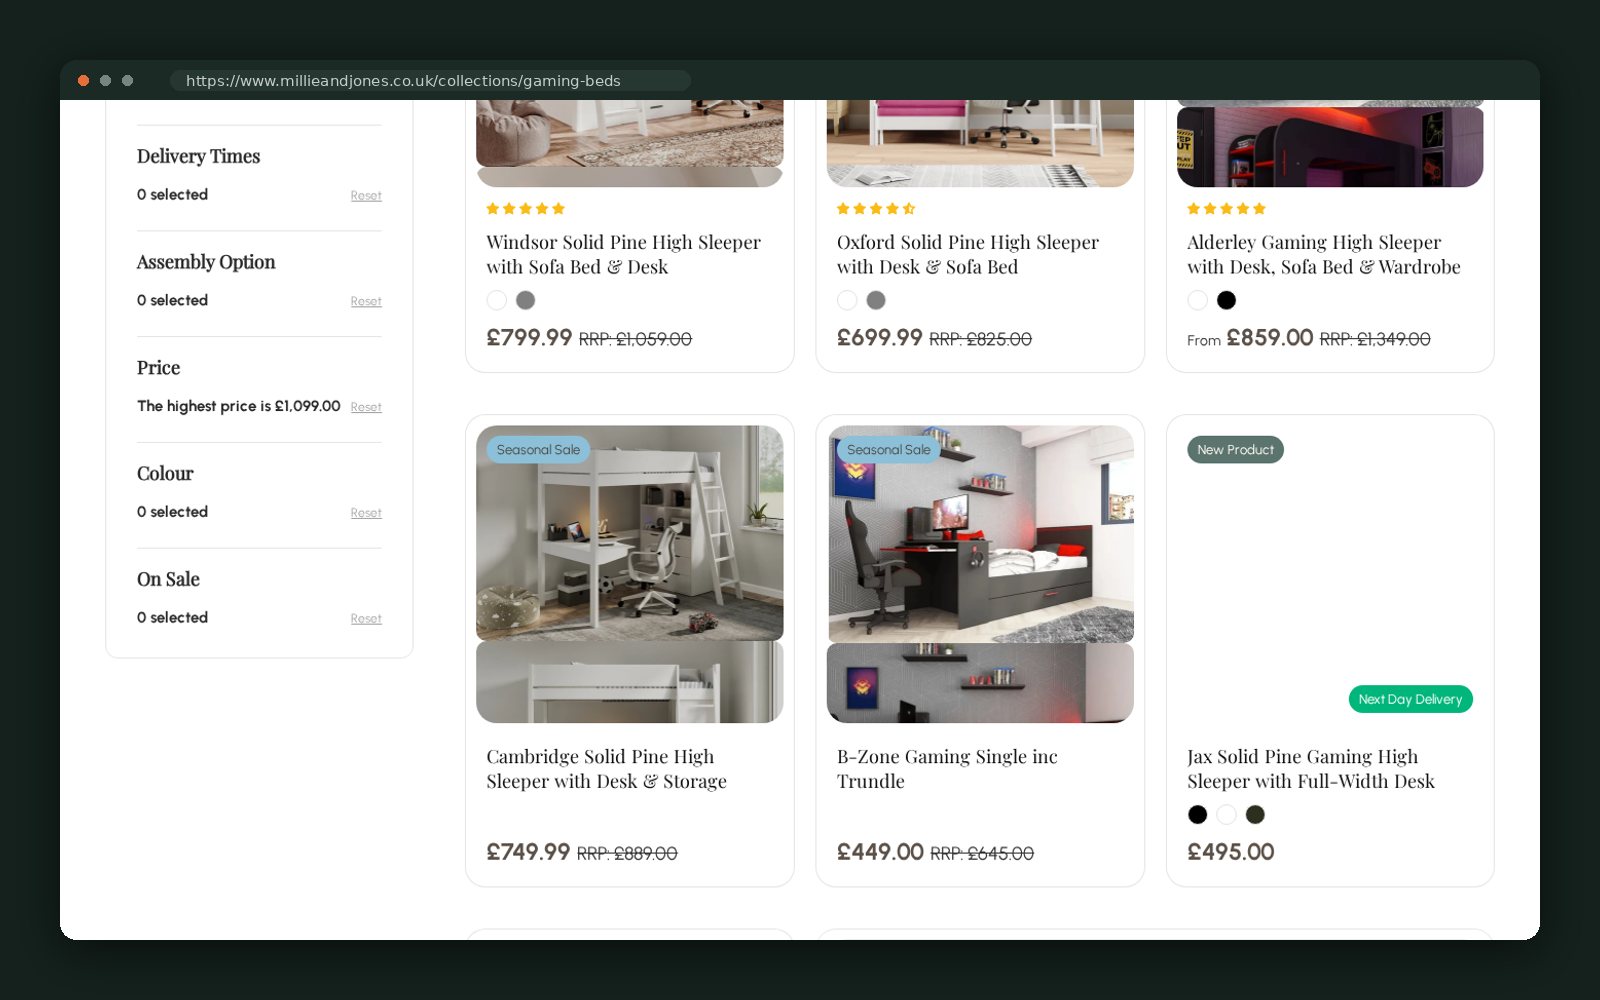
Task: Open Oxford Solid Pine High Sleeper product title
Action: point(967,255)
